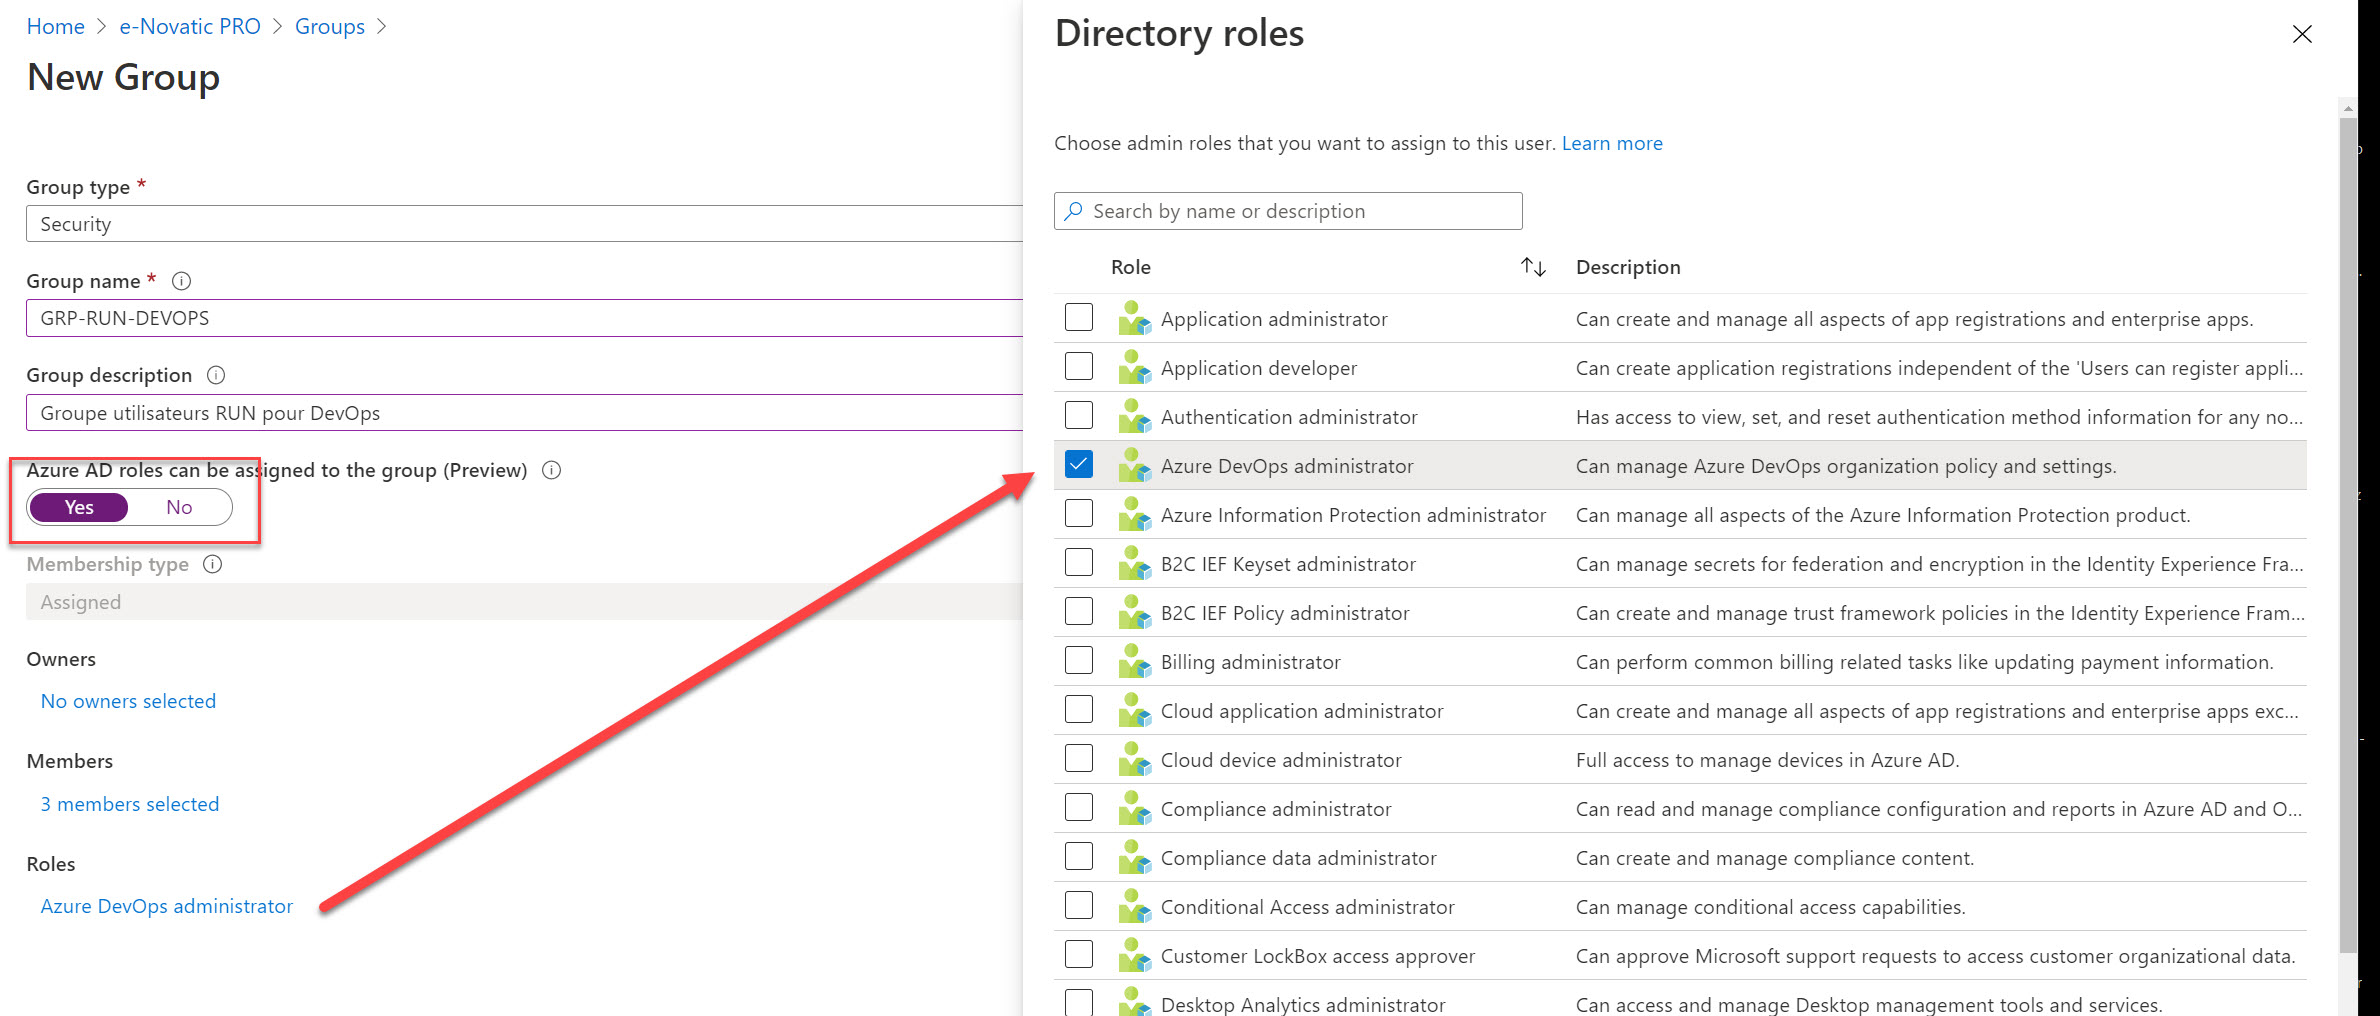
Task: Check the Customer LockBox access approver checkbox
Action: tap(1079, 954)
